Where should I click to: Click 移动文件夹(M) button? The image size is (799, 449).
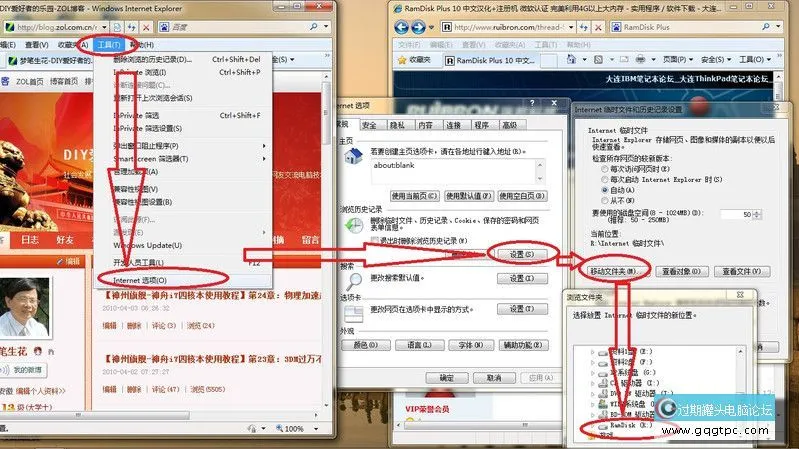point(615,271)
